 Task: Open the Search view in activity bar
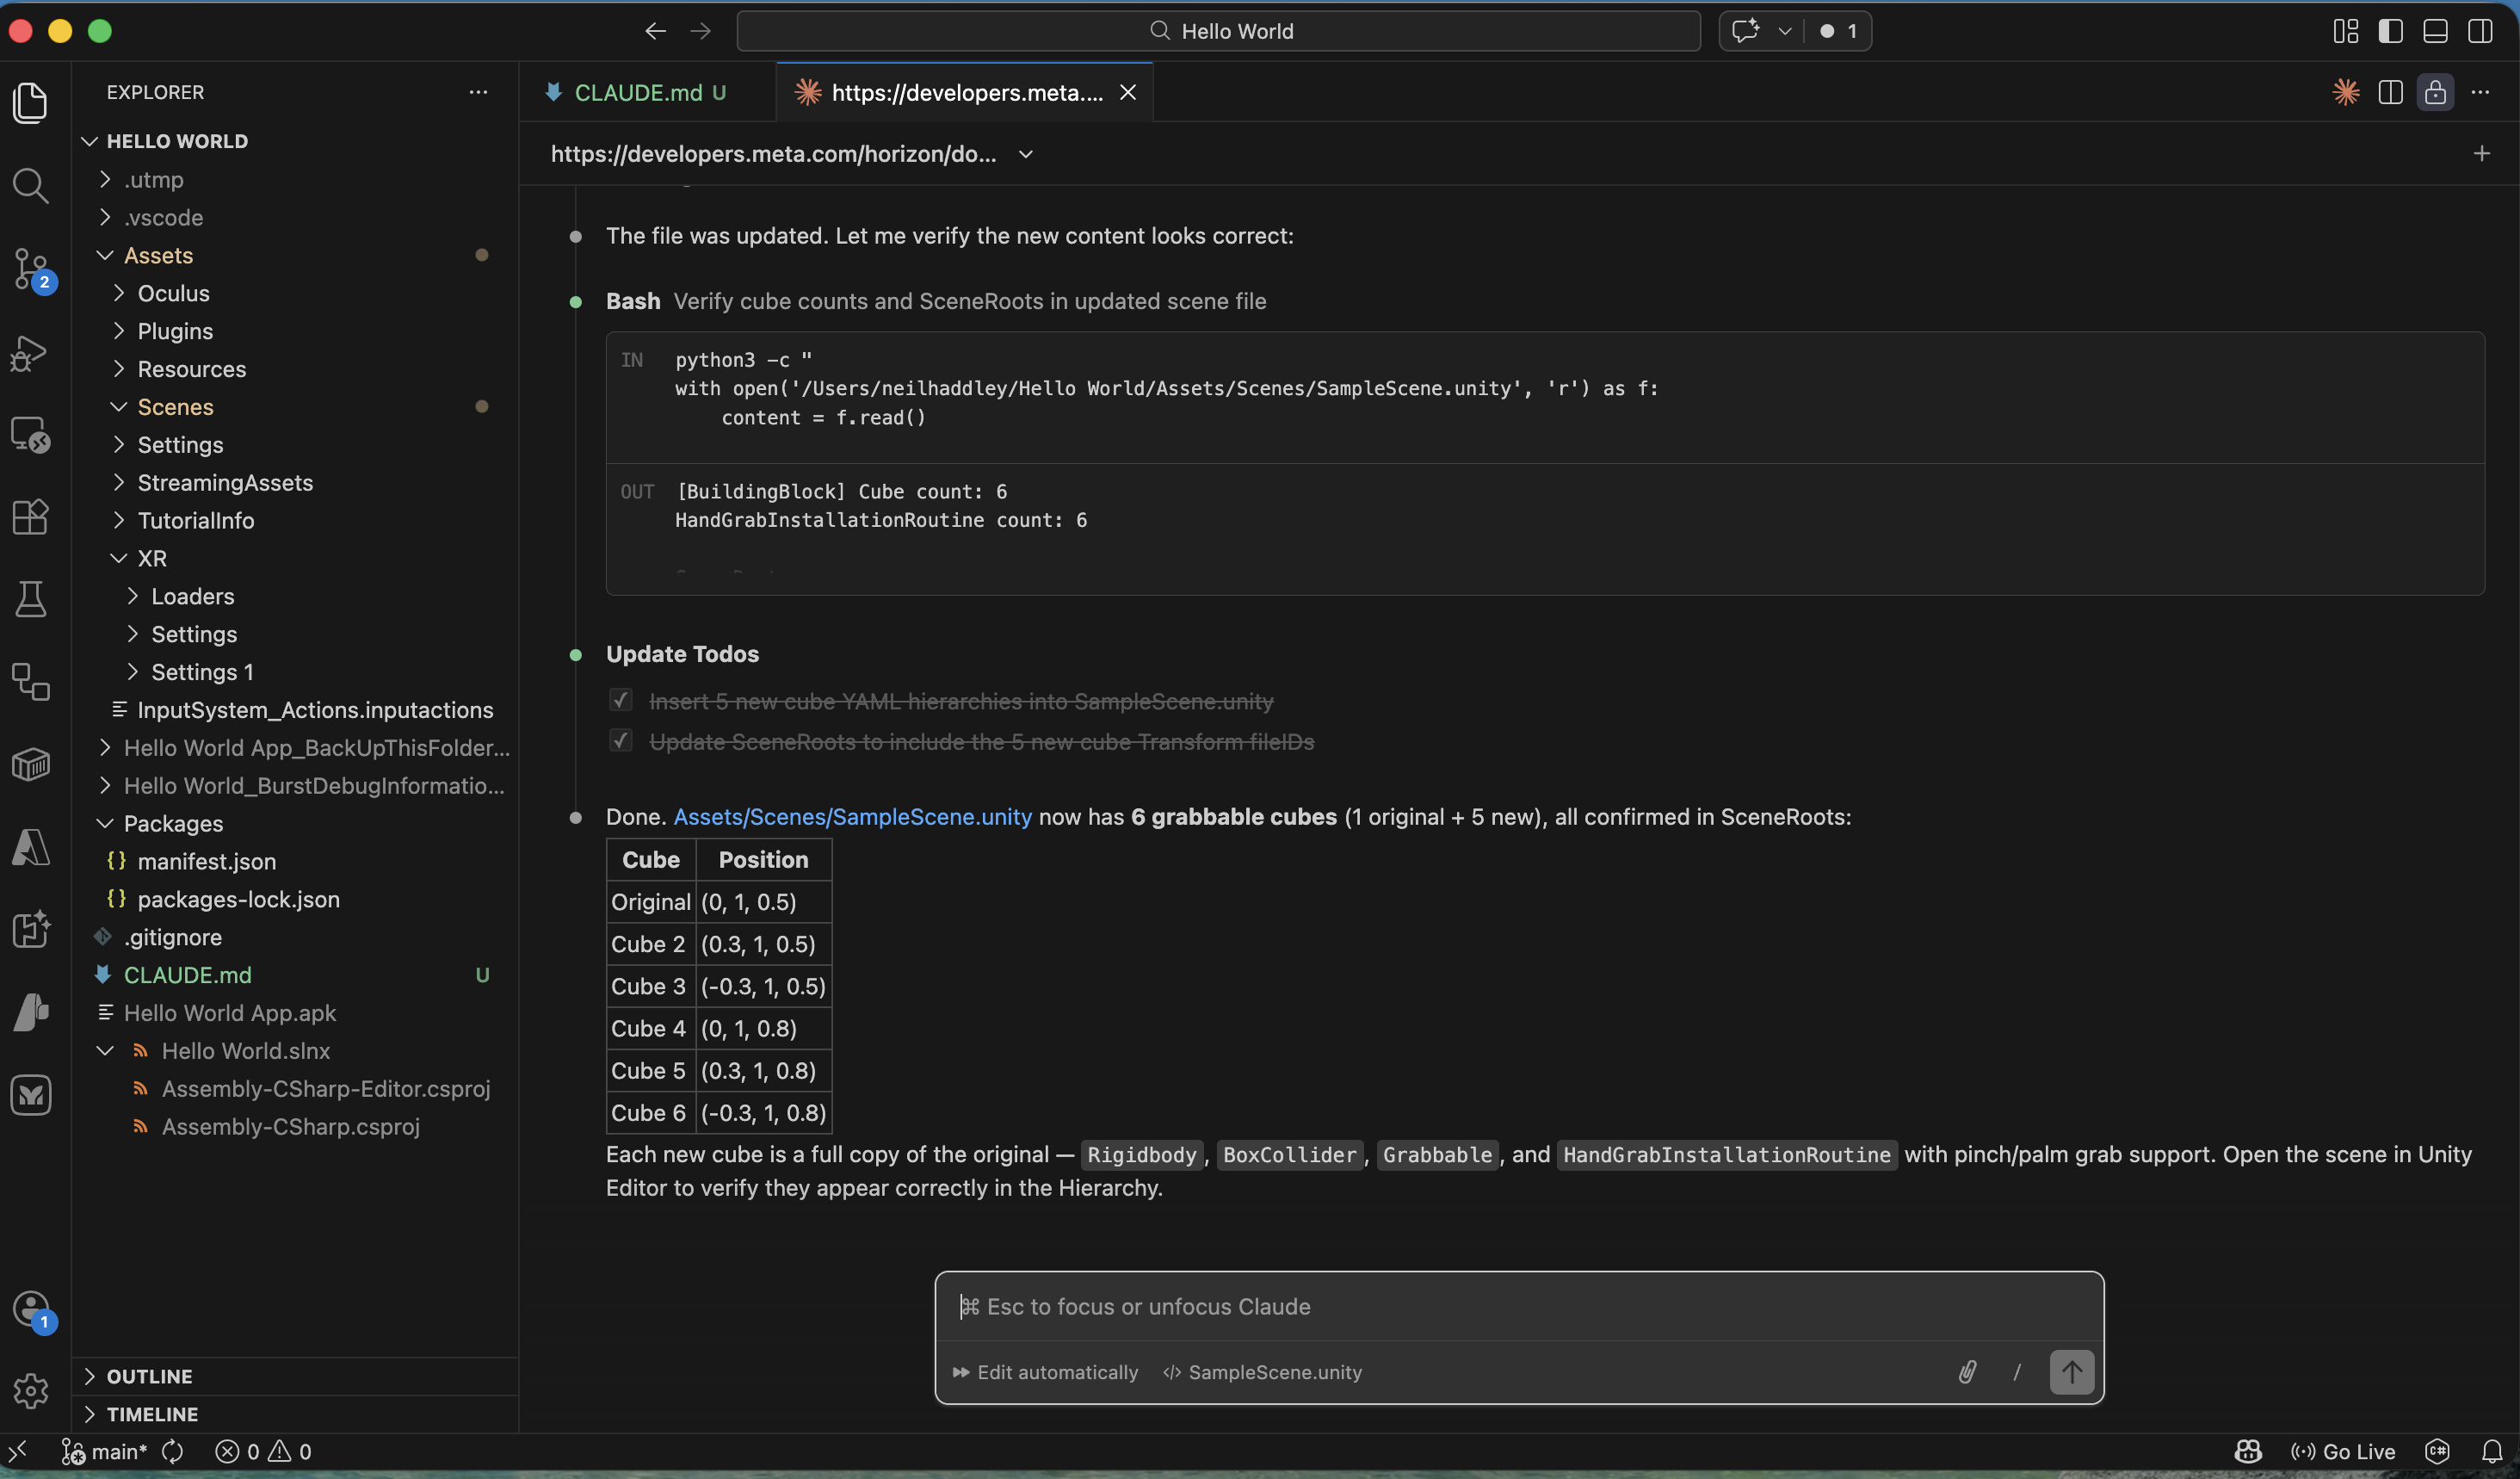click(30, 185)
